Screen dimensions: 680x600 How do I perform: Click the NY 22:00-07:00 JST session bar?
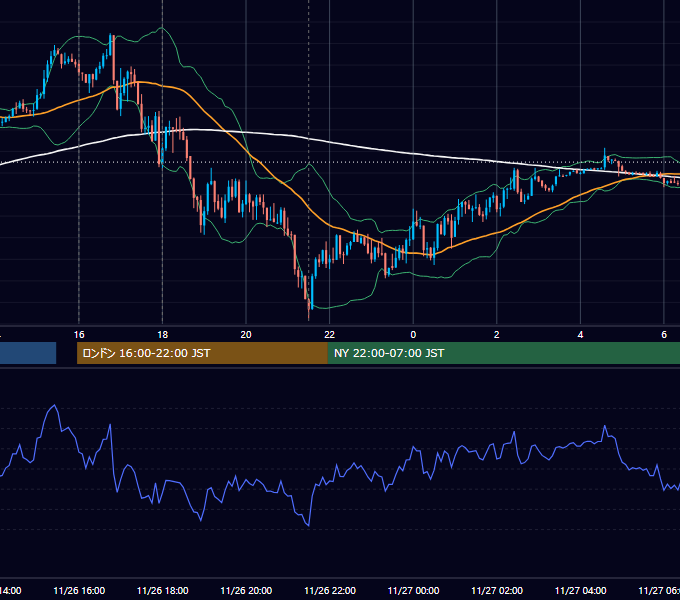point(503,353)
